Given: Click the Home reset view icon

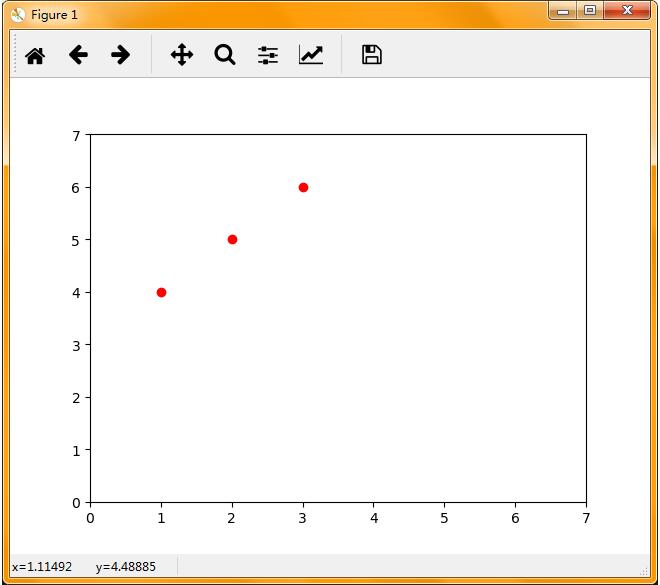Looking at the screenshot, I should coord(35,55).
